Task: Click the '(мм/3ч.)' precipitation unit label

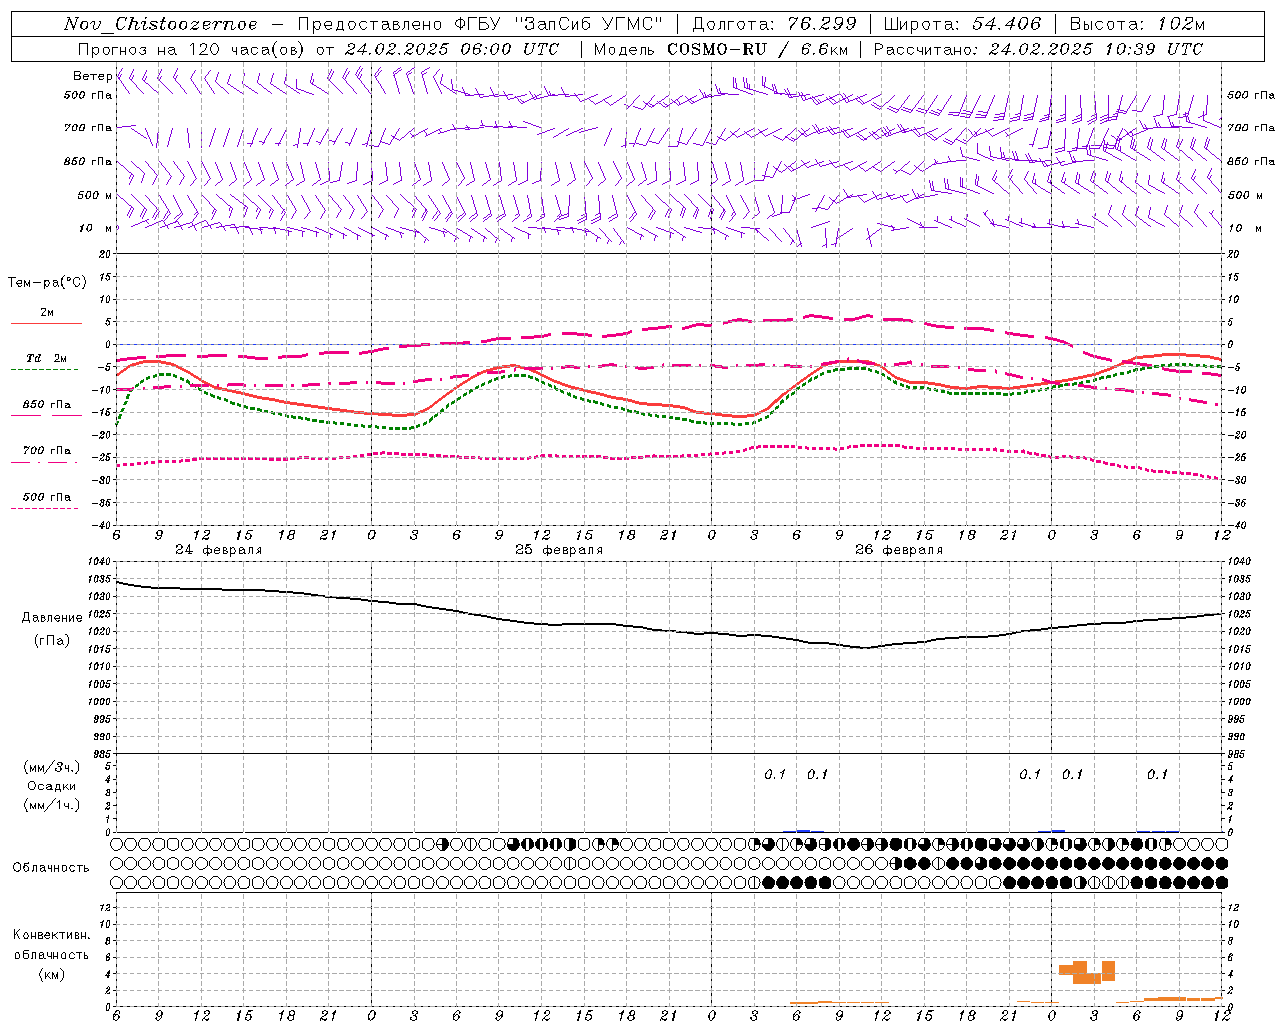Action: point(52,767)
